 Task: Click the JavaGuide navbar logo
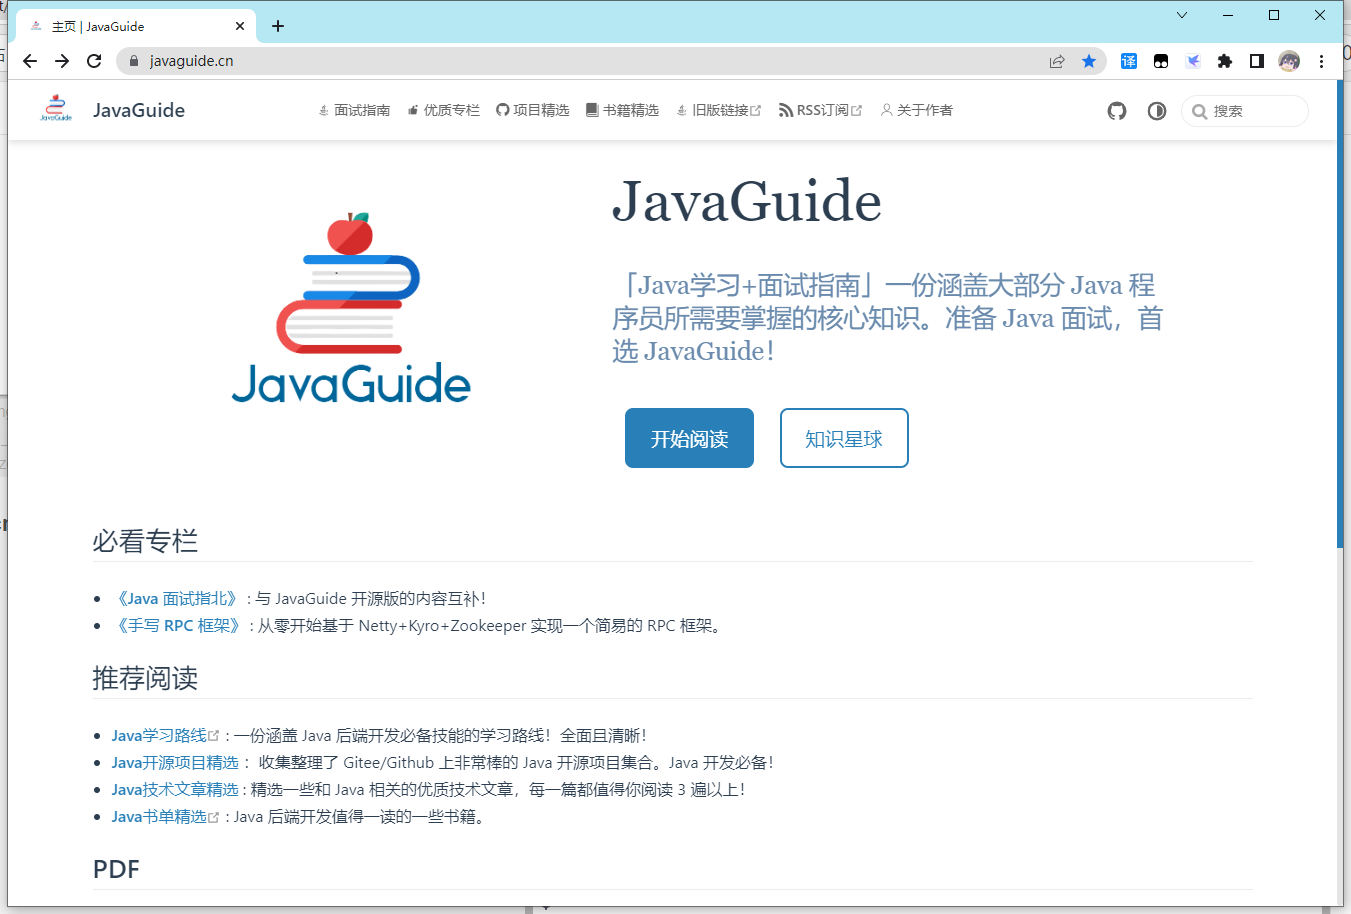[x=56, y=108]
